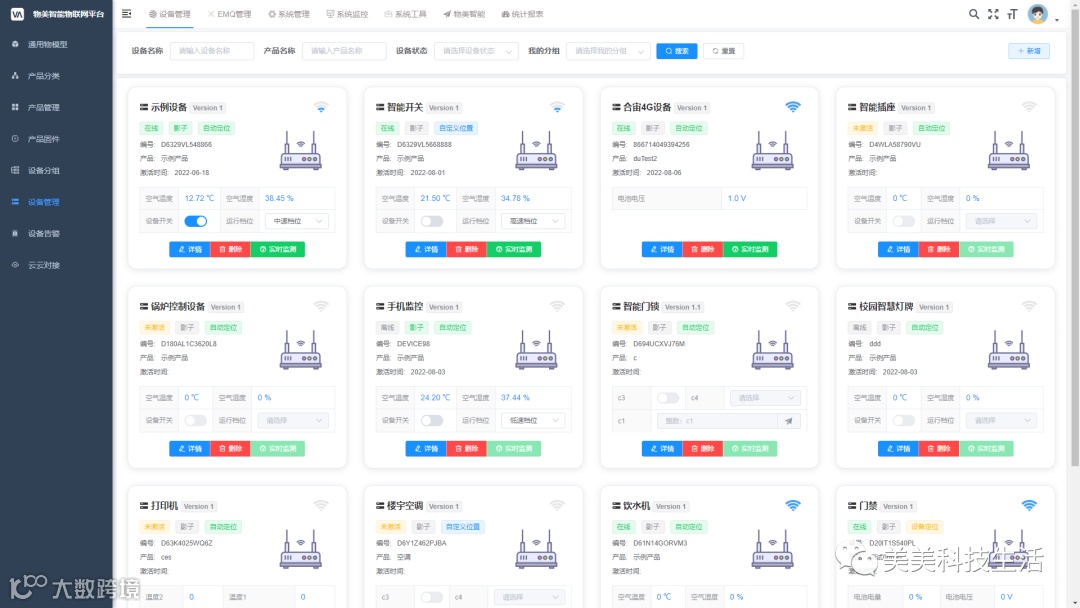This screenshot has width=1080, height=608.
Task: Switch to the 统计报表 tab
Action: 522,14
